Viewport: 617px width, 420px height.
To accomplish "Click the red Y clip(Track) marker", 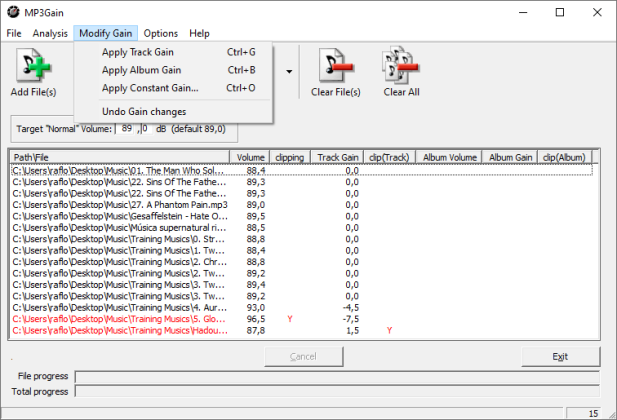I will pyautogui.click(x=389, y=330).
